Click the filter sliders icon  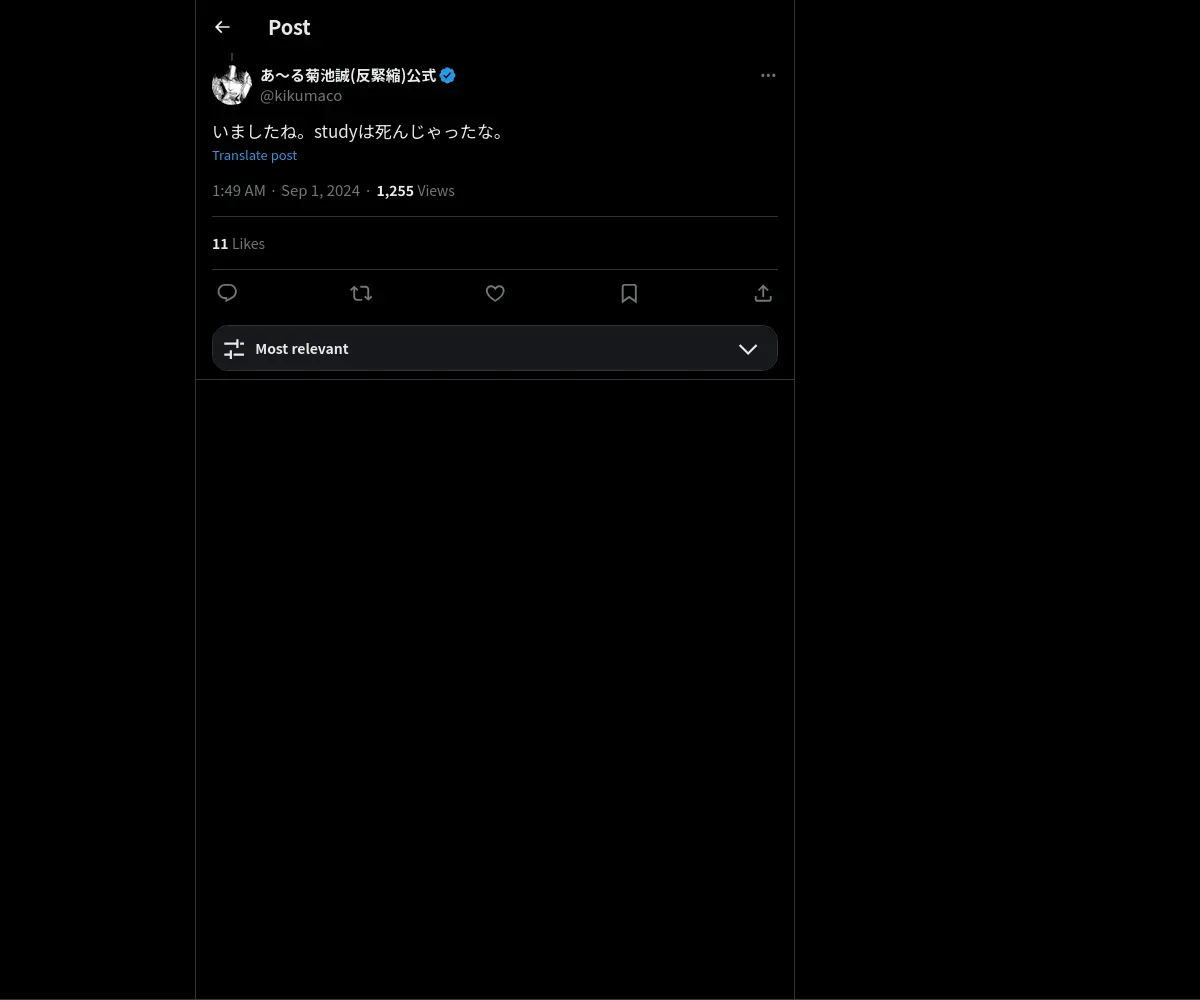point(234,349)
